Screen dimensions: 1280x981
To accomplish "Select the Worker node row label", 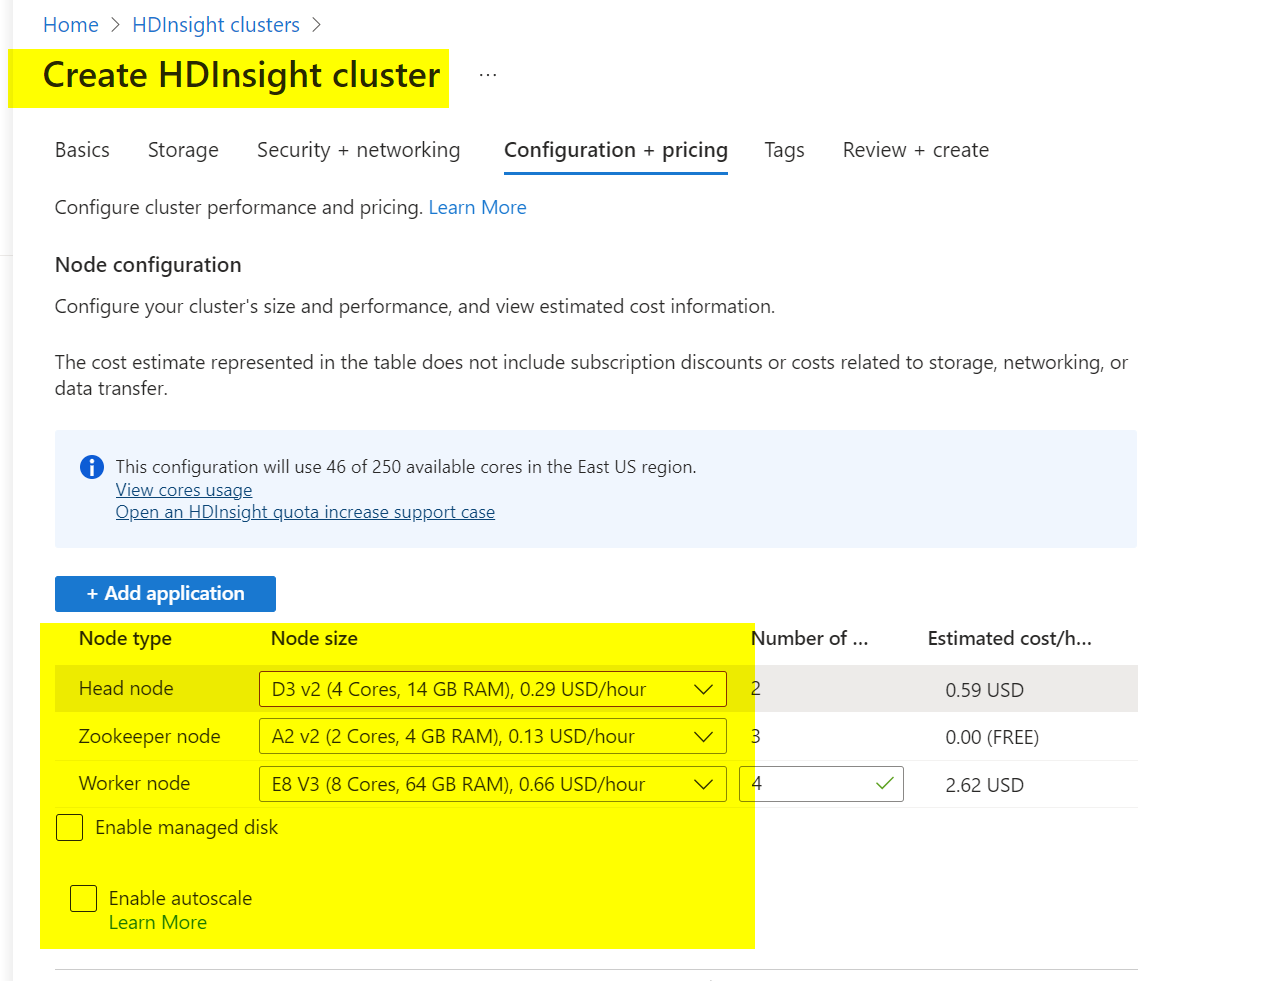I will coord(134,784).
